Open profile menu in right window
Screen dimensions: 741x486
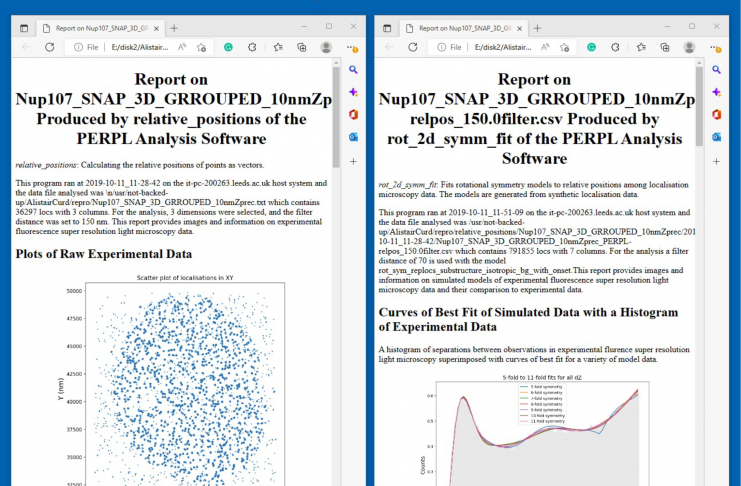(x=689, y=47)
